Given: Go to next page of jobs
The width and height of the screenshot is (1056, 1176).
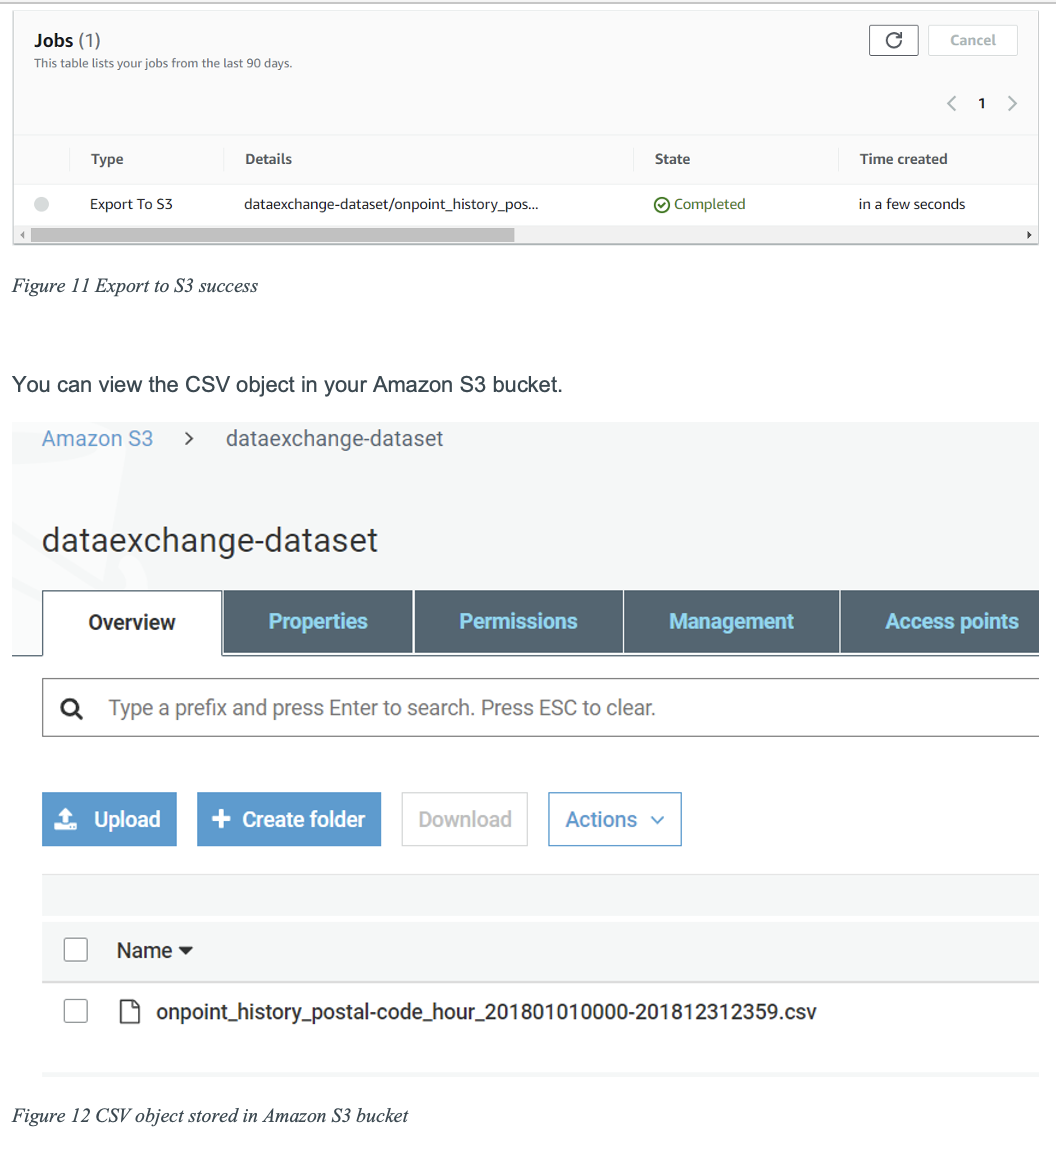Looking at the screenshot, I should tap(1012, 103).
